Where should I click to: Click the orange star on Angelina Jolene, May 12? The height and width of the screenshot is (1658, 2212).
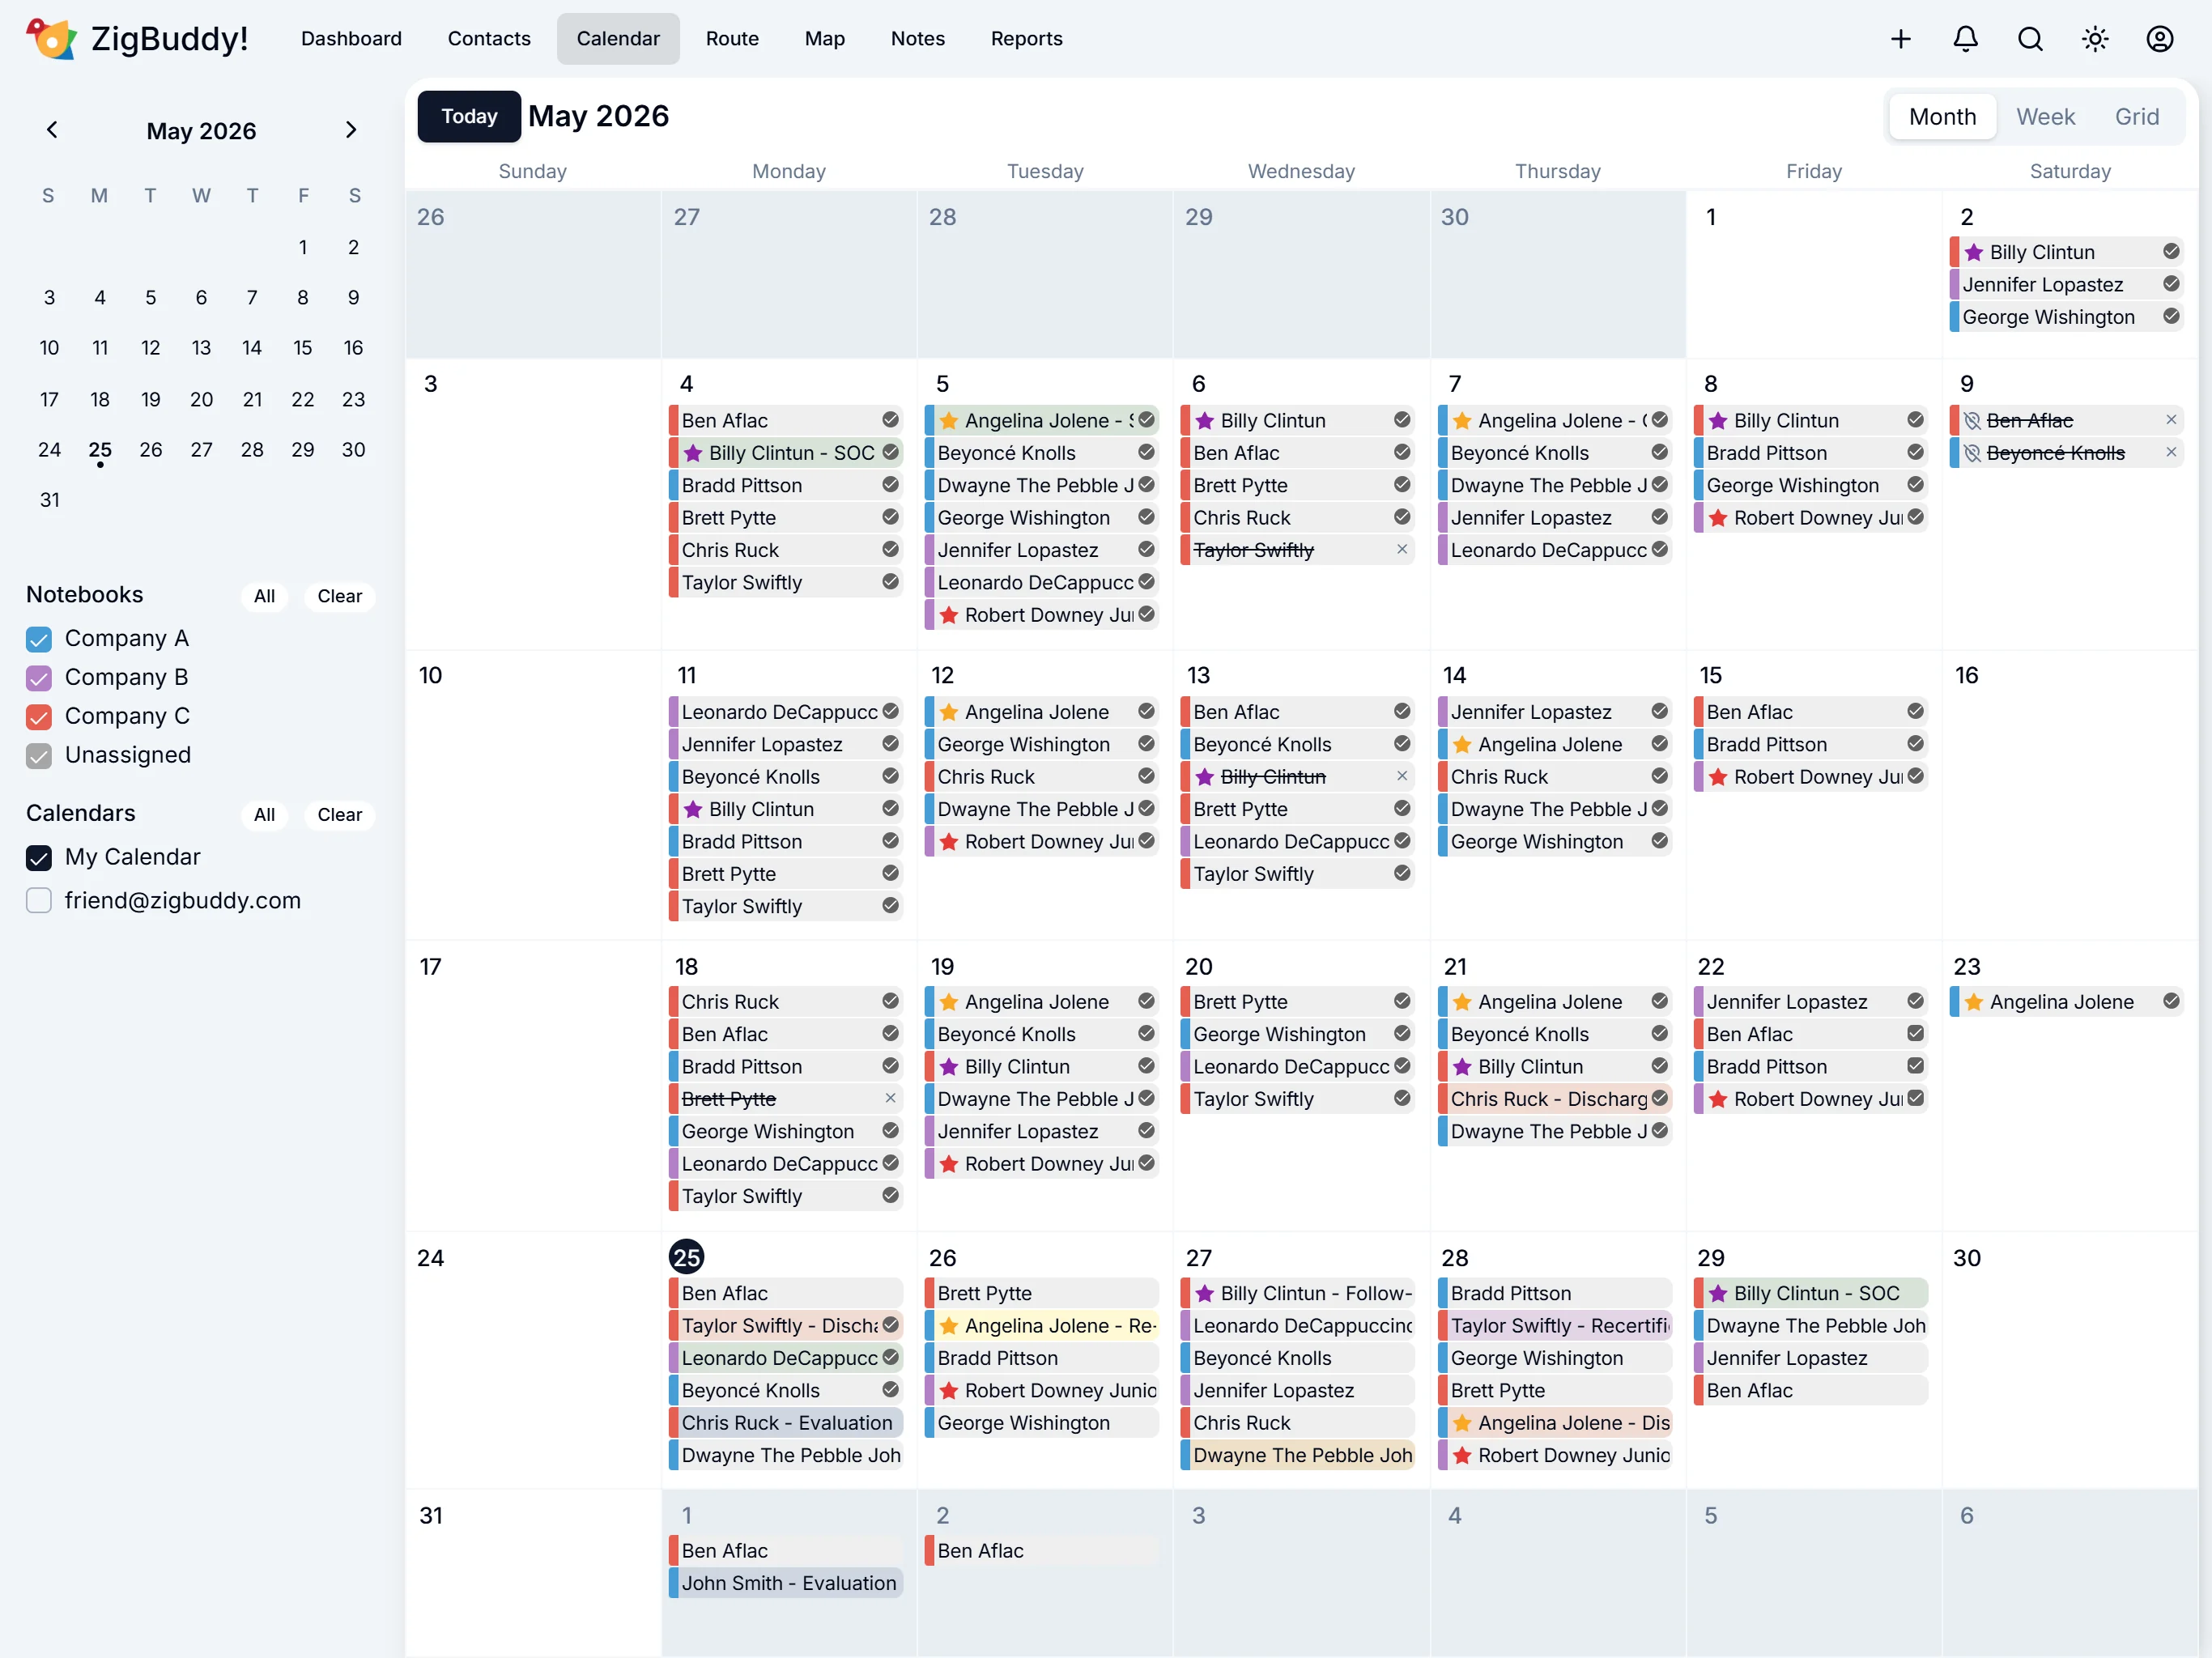click(x=948, y=712)
